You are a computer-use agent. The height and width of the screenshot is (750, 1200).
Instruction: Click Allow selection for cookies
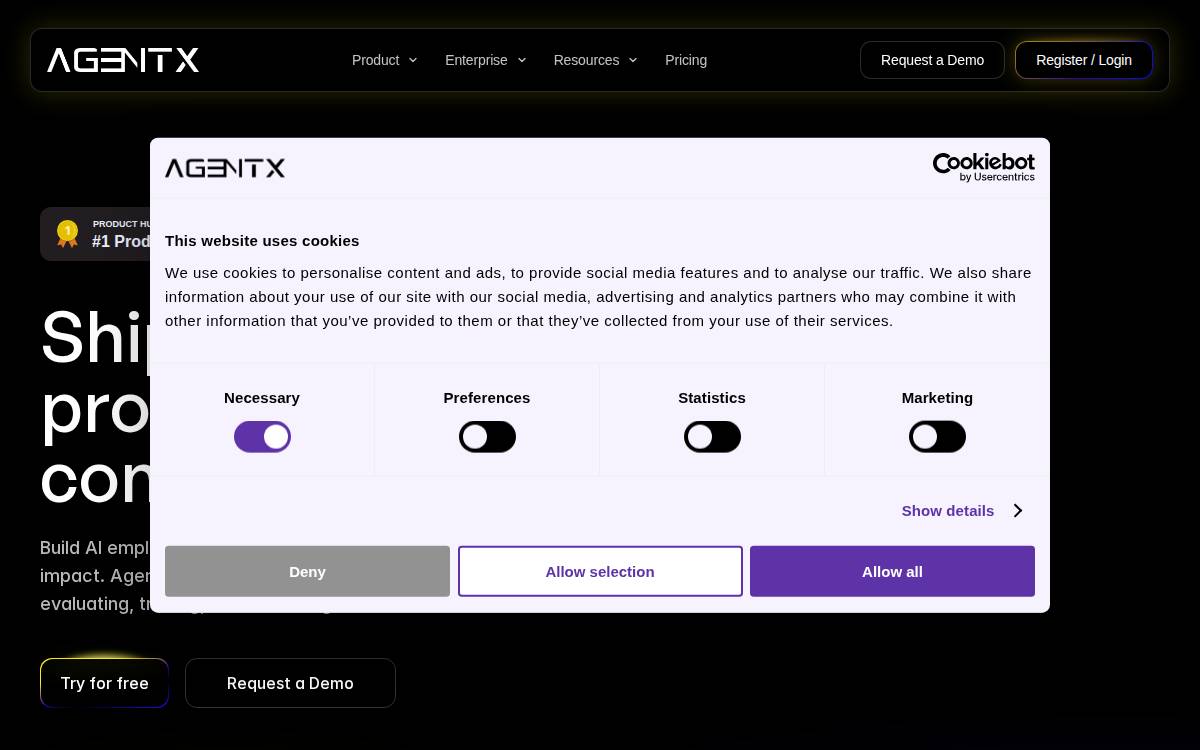[600, 571]
